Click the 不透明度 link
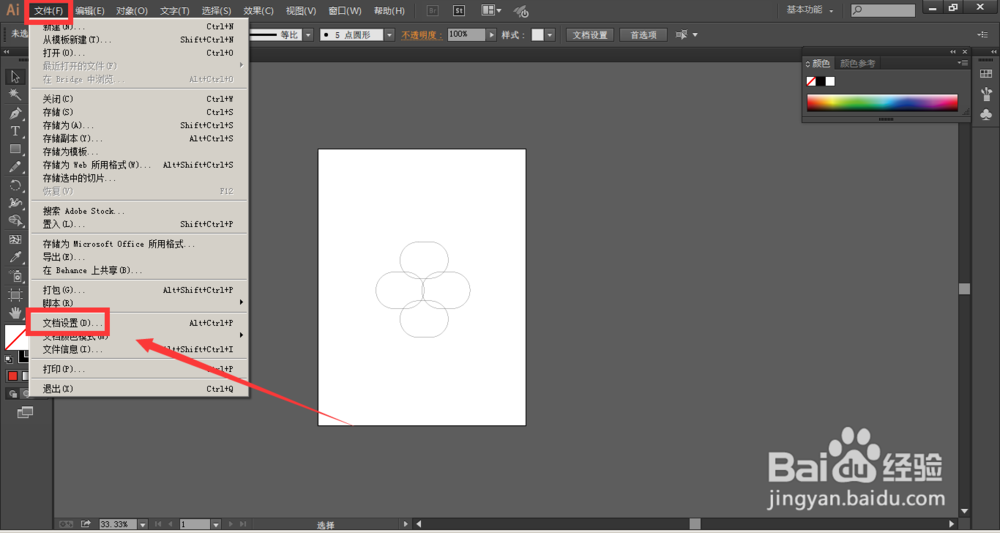 pyautogui.click(x=422, y=35)
